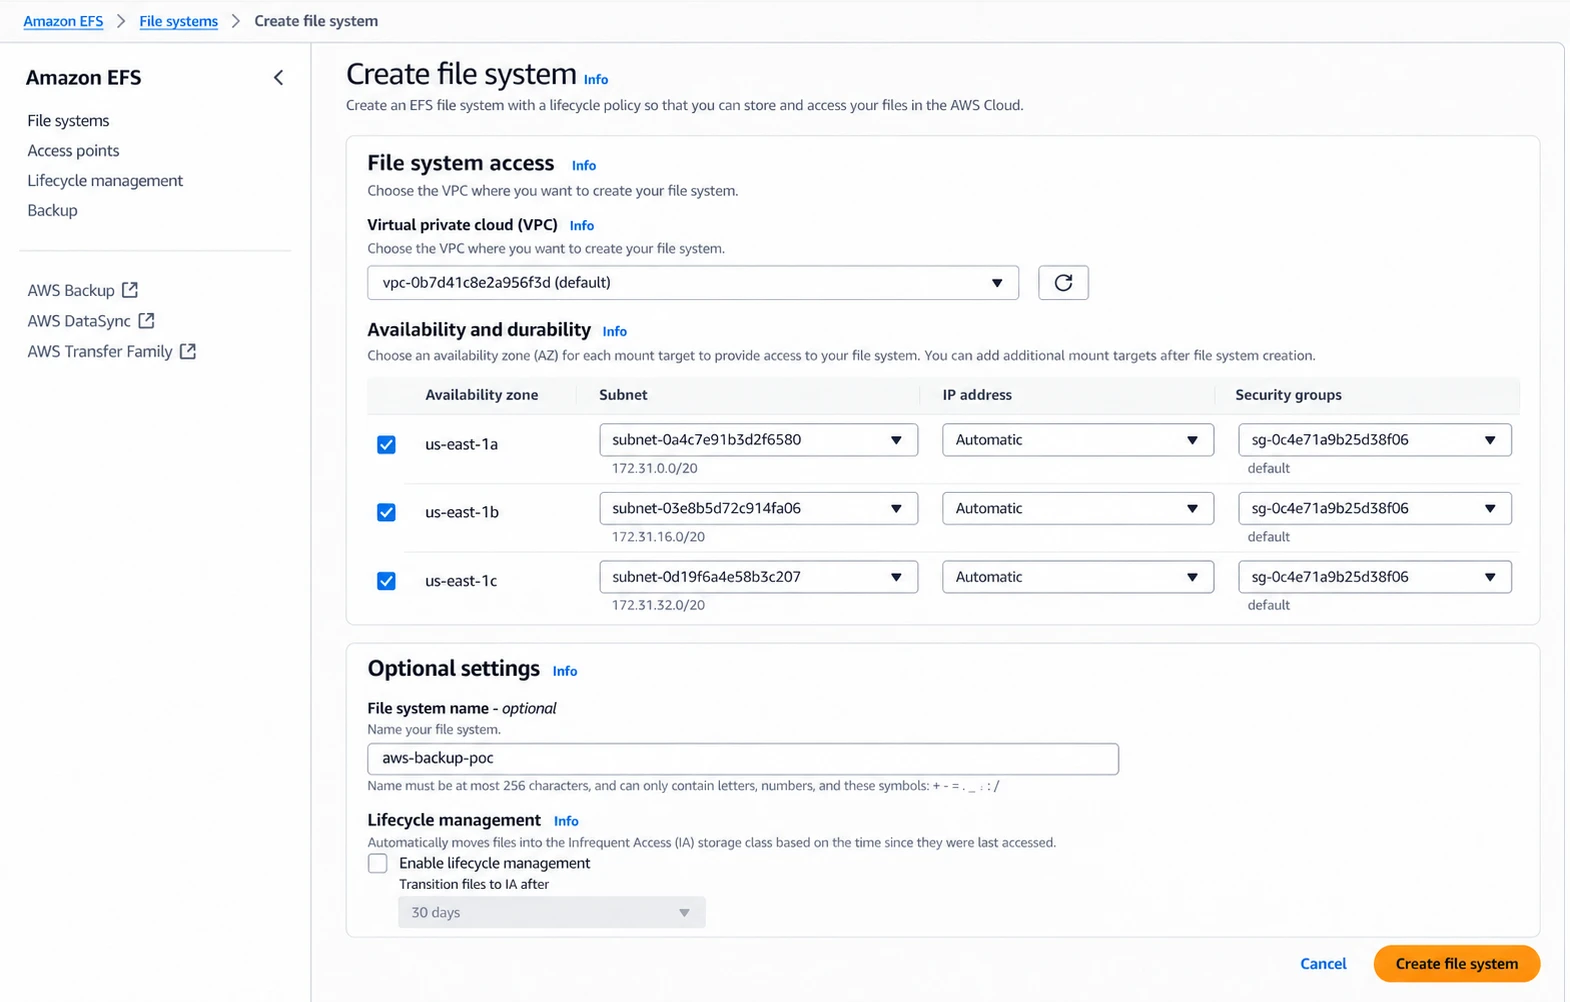Click the Security groups column header
This screenshot has width=1570, height=1002.
[x=1288, y=395]
